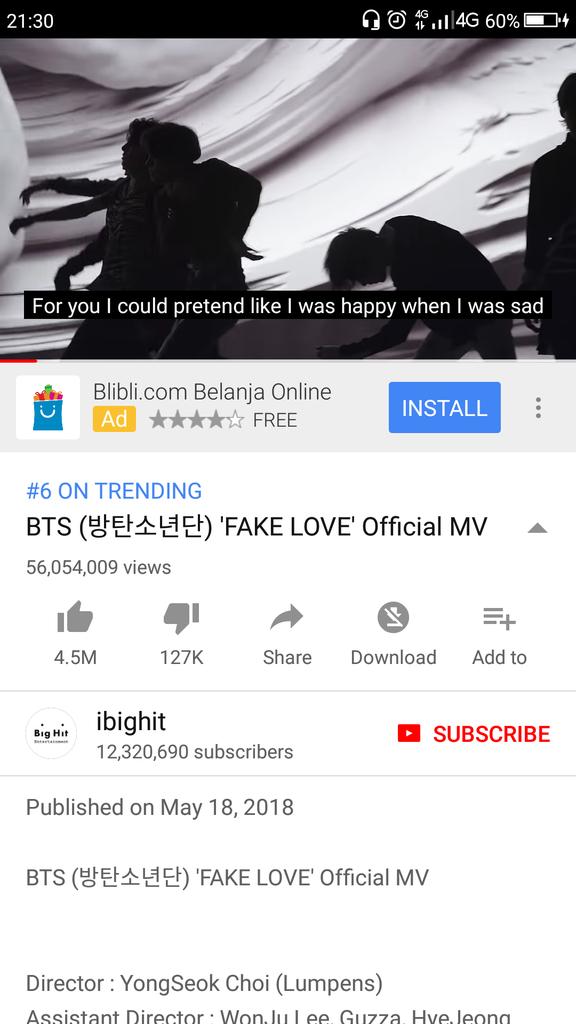Screen dimensions: 576x1024
Task: Tap the yellow Ad badge
Action: pos(114,419)
